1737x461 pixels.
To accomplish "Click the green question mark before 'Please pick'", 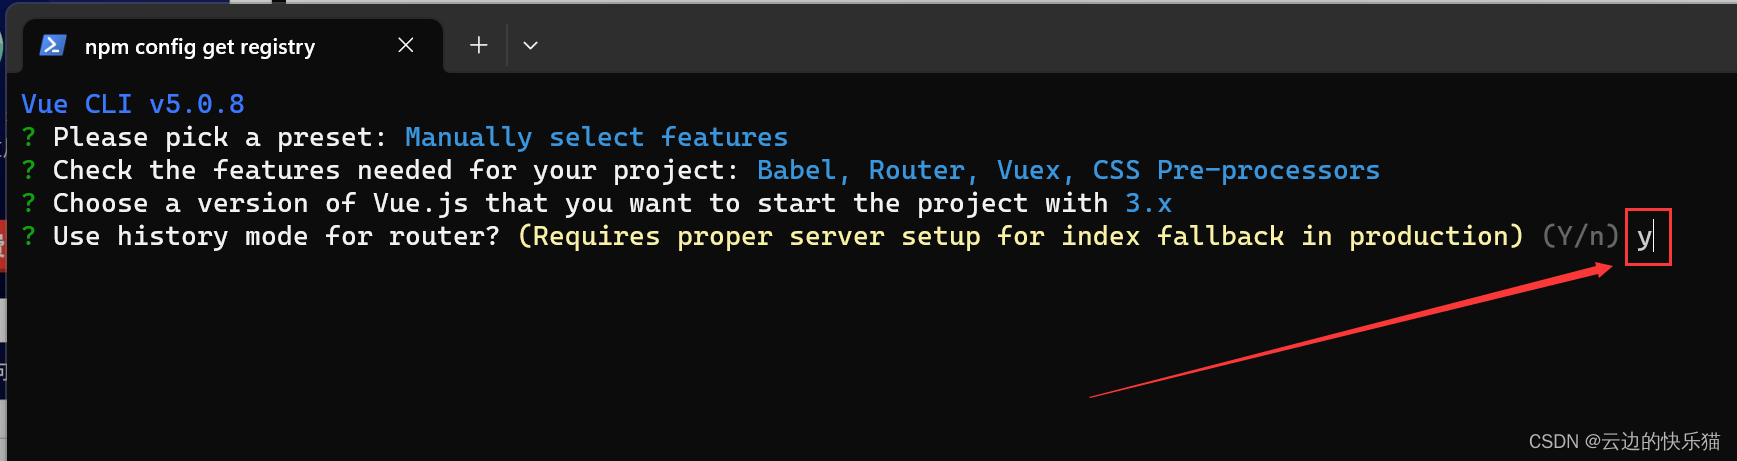I will (29, 137).
